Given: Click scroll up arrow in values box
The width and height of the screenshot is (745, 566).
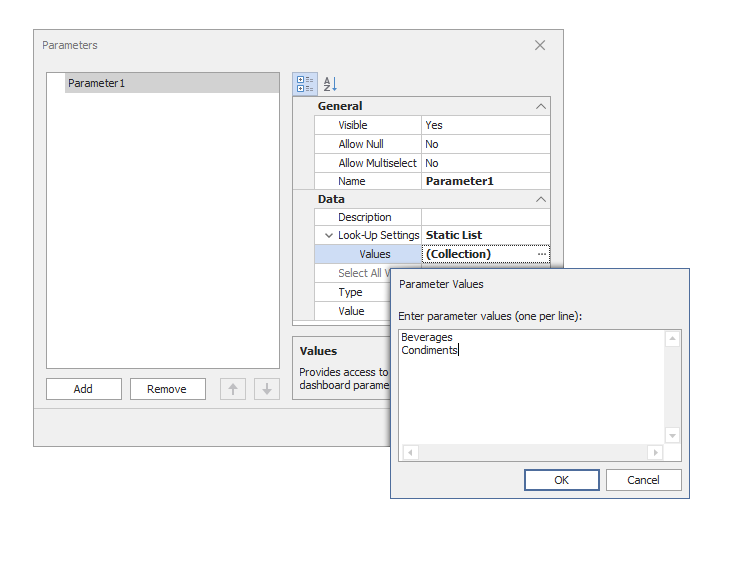Looking at the screenshot, I should (x=672, y=339).
